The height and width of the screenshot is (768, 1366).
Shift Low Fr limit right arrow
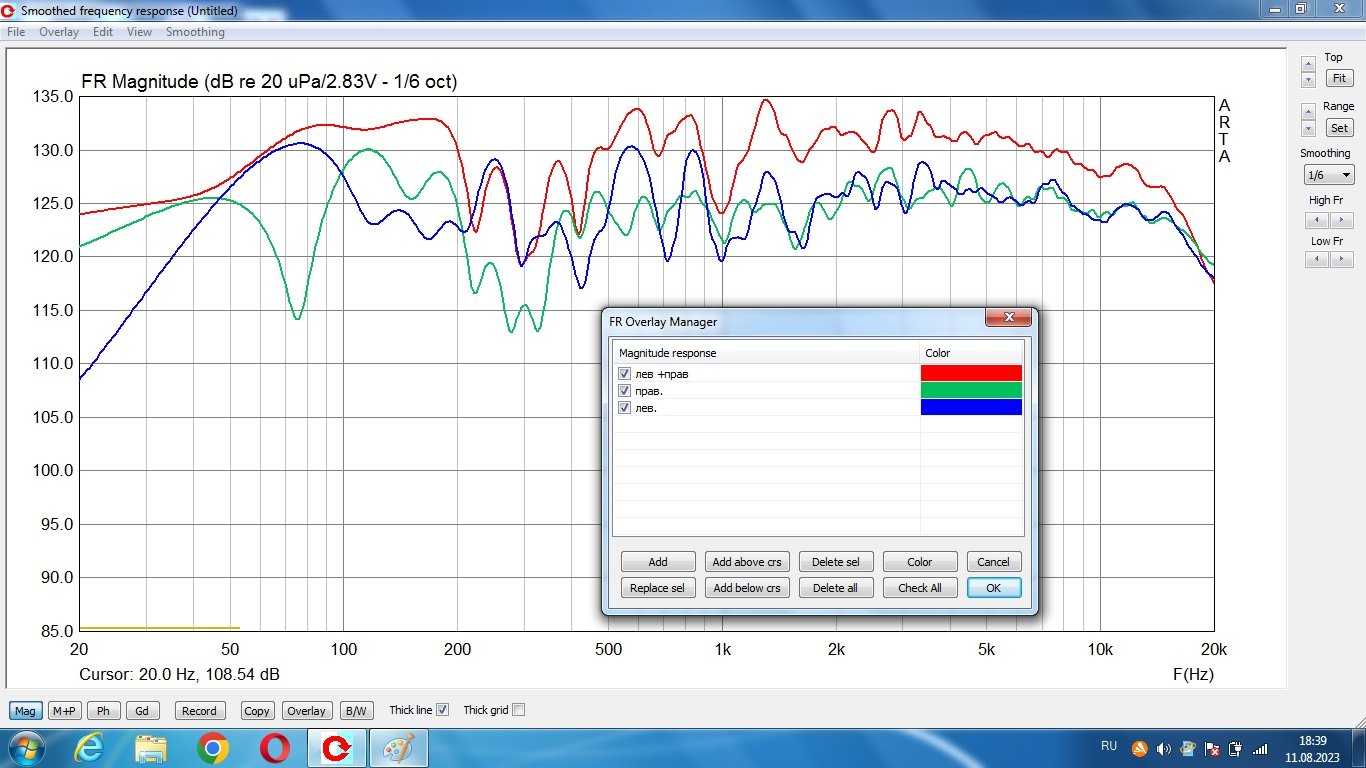(x=1342, y=260)
